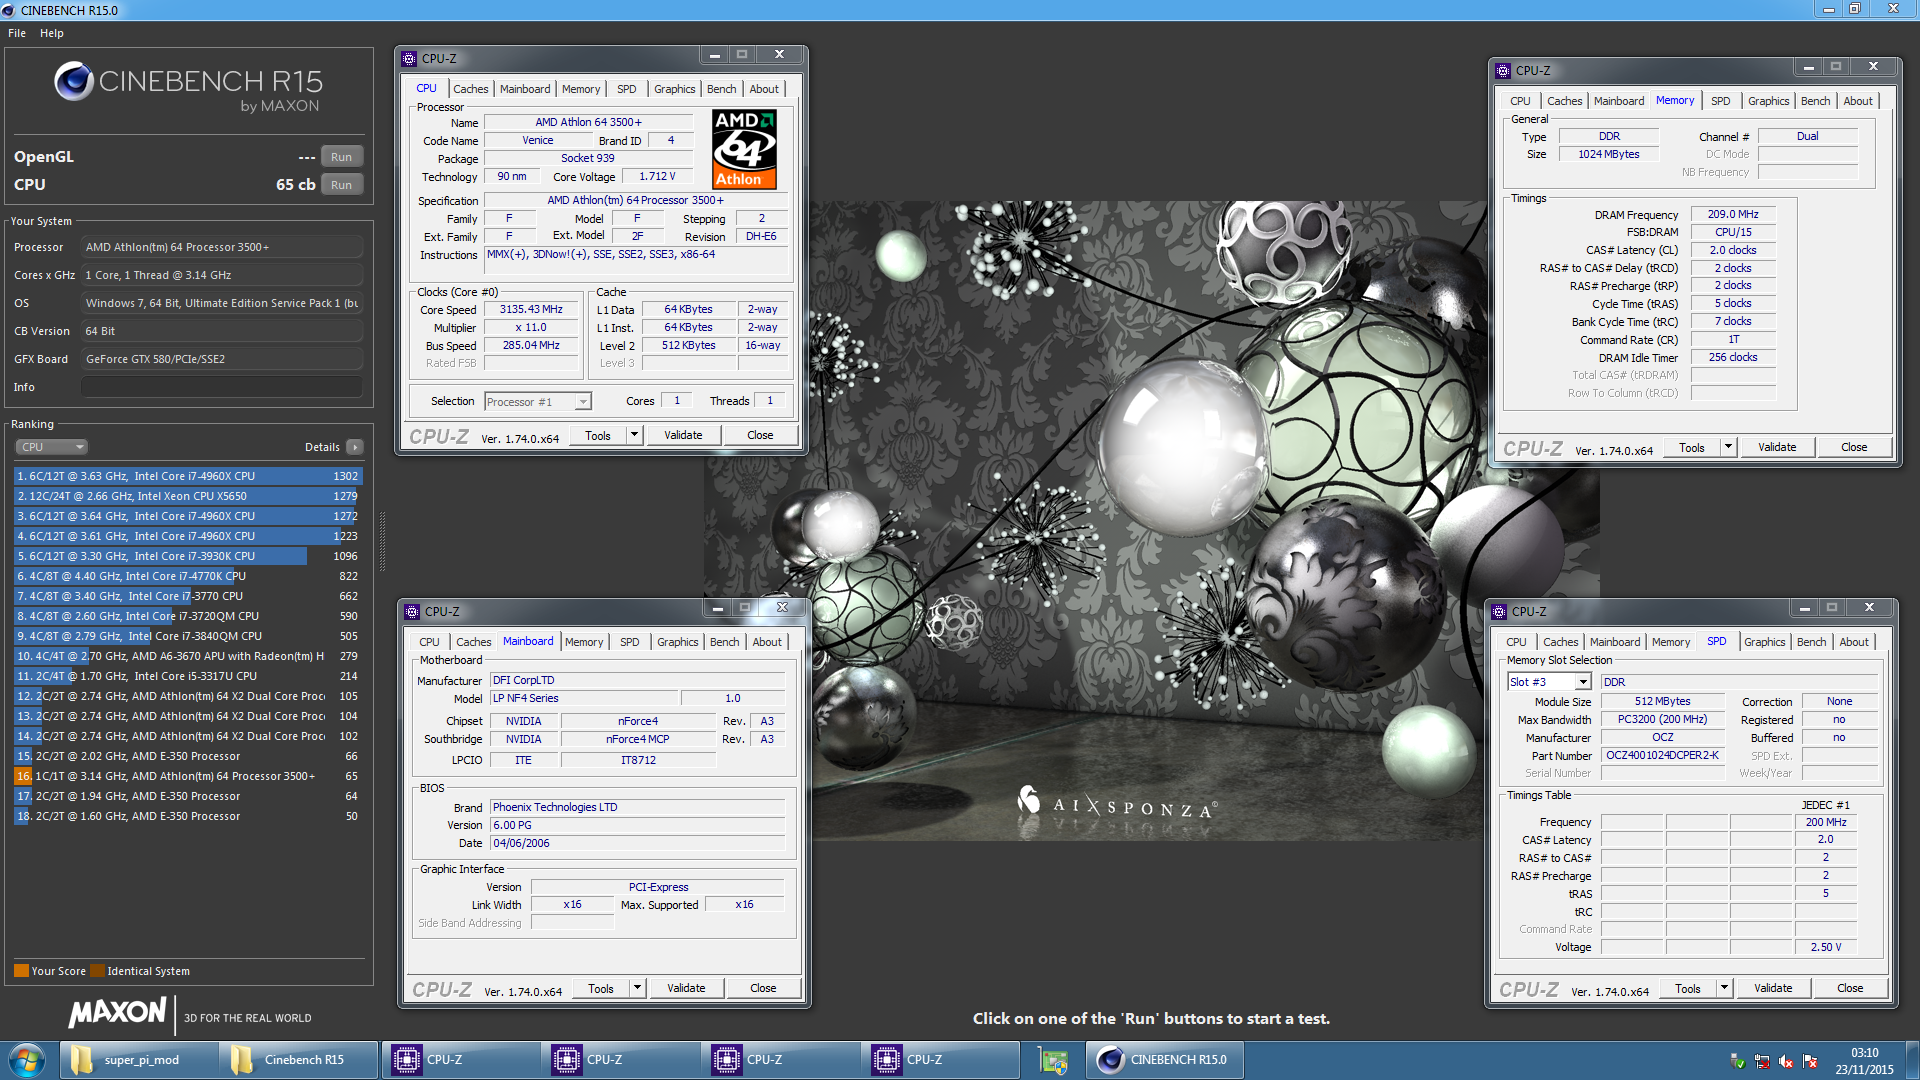Run the CPU benchmark
This screenshot has height=1080, width=1920.
click(x=341, y=185)
